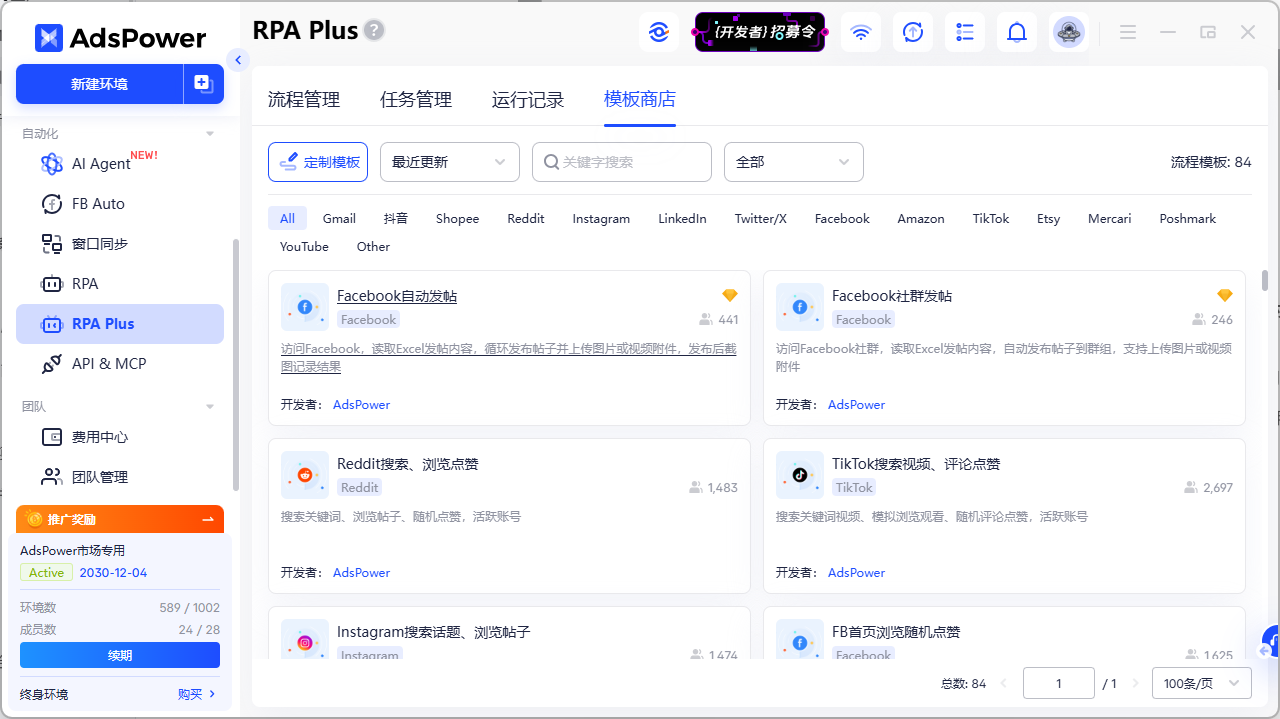Collapse the 推广奖励 banner

[x=208, y=520]
